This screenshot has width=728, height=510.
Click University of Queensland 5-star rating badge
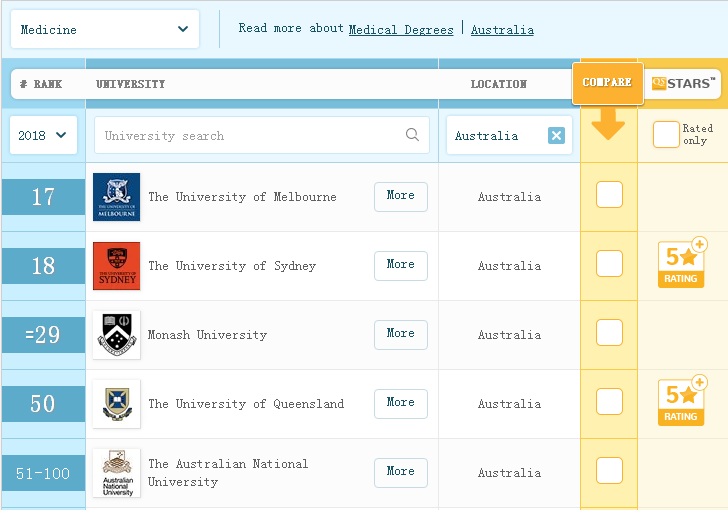(x=681, y=401)
